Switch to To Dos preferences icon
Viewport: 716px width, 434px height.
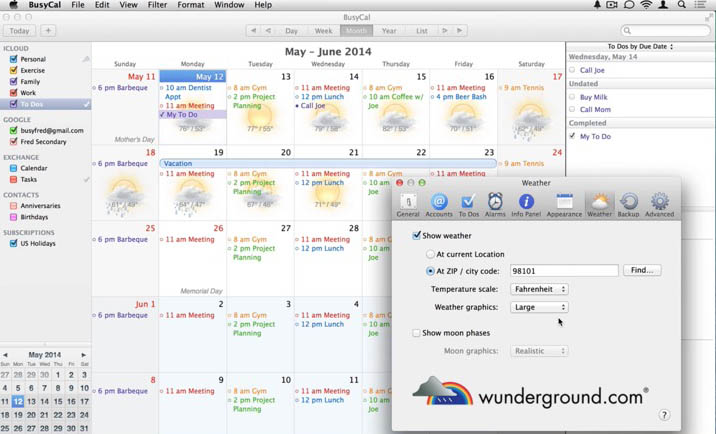468,203
